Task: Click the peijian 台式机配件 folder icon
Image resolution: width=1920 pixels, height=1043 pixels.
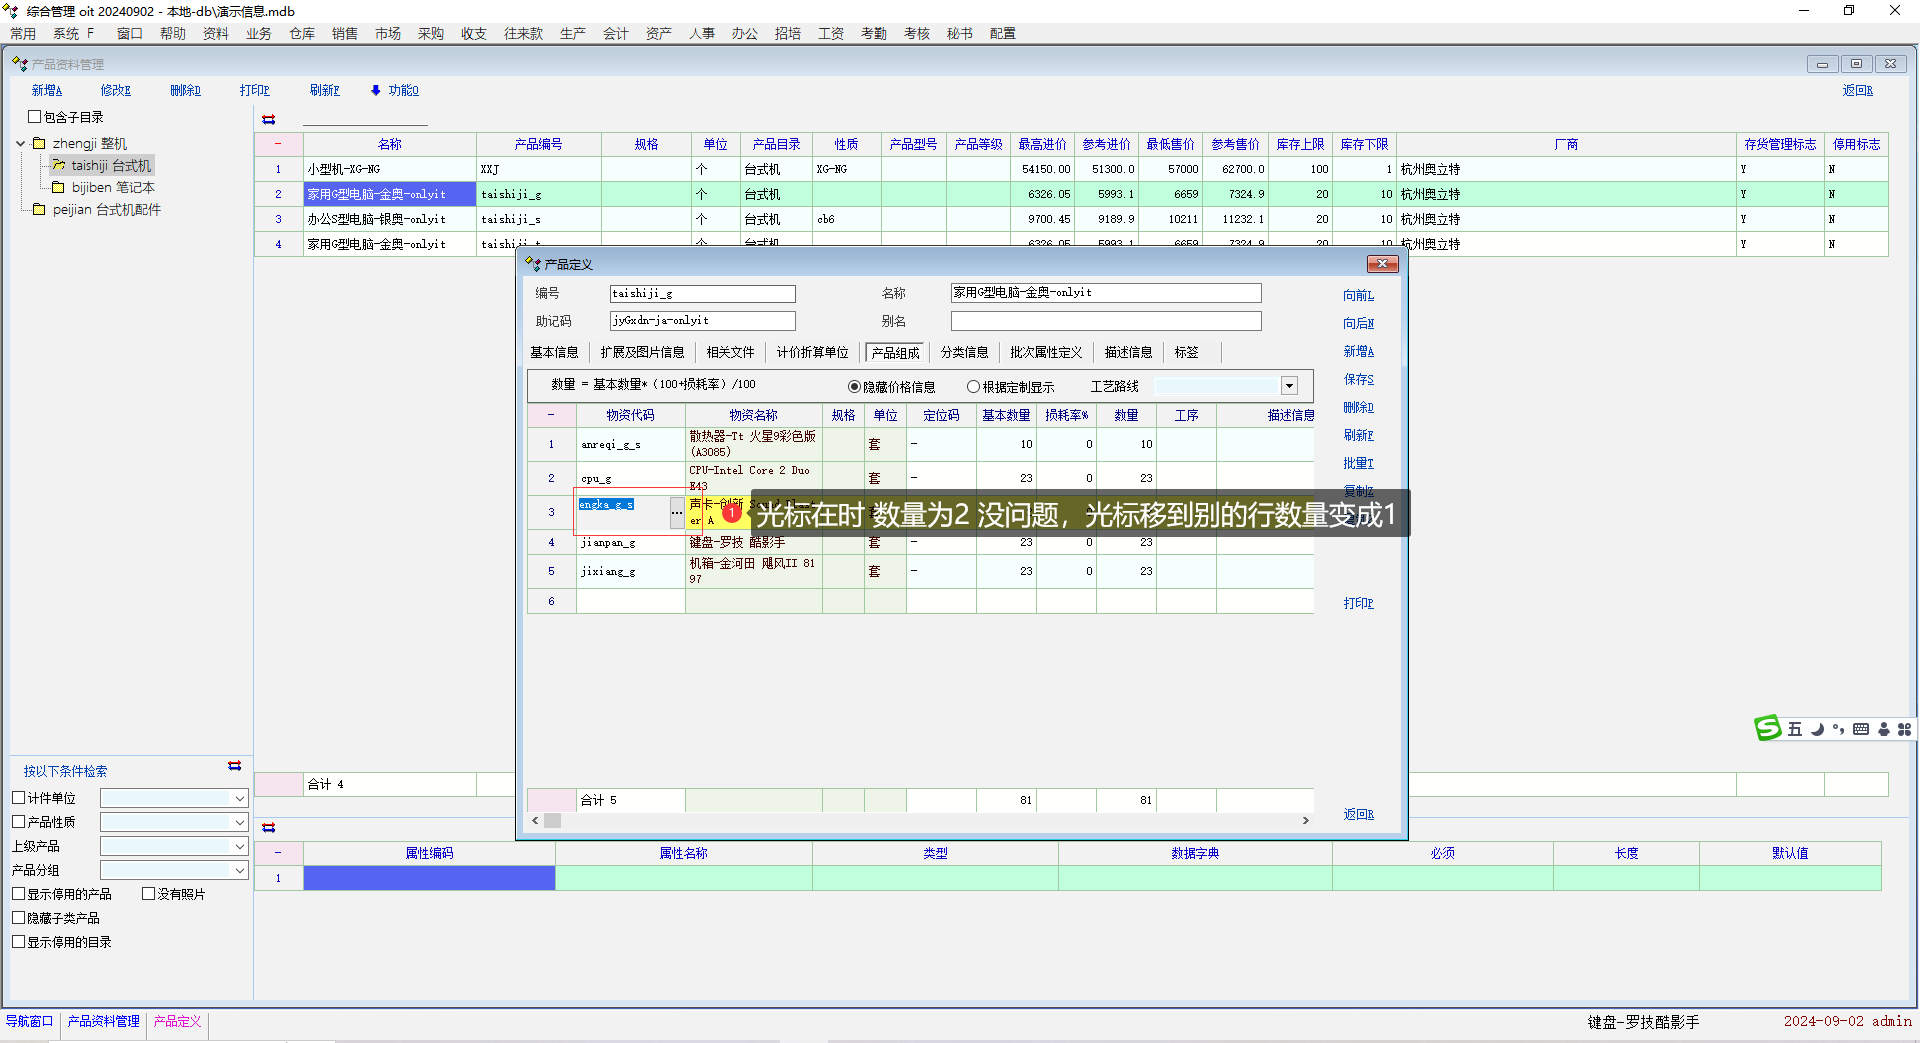Action: pyautogui.click(x=39, y=210)
